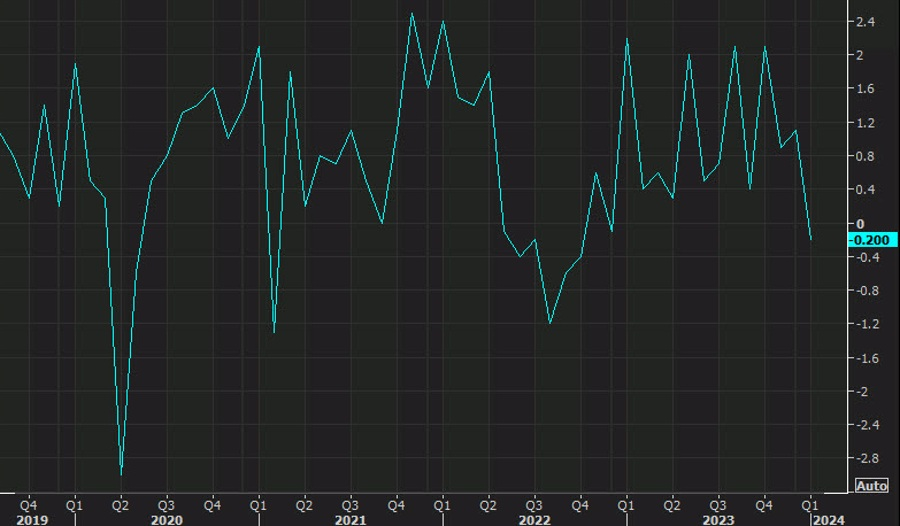Click the line's deepest trough near -2.8
The width and height of the screenshot is (900, 526).
coord(121,474)
